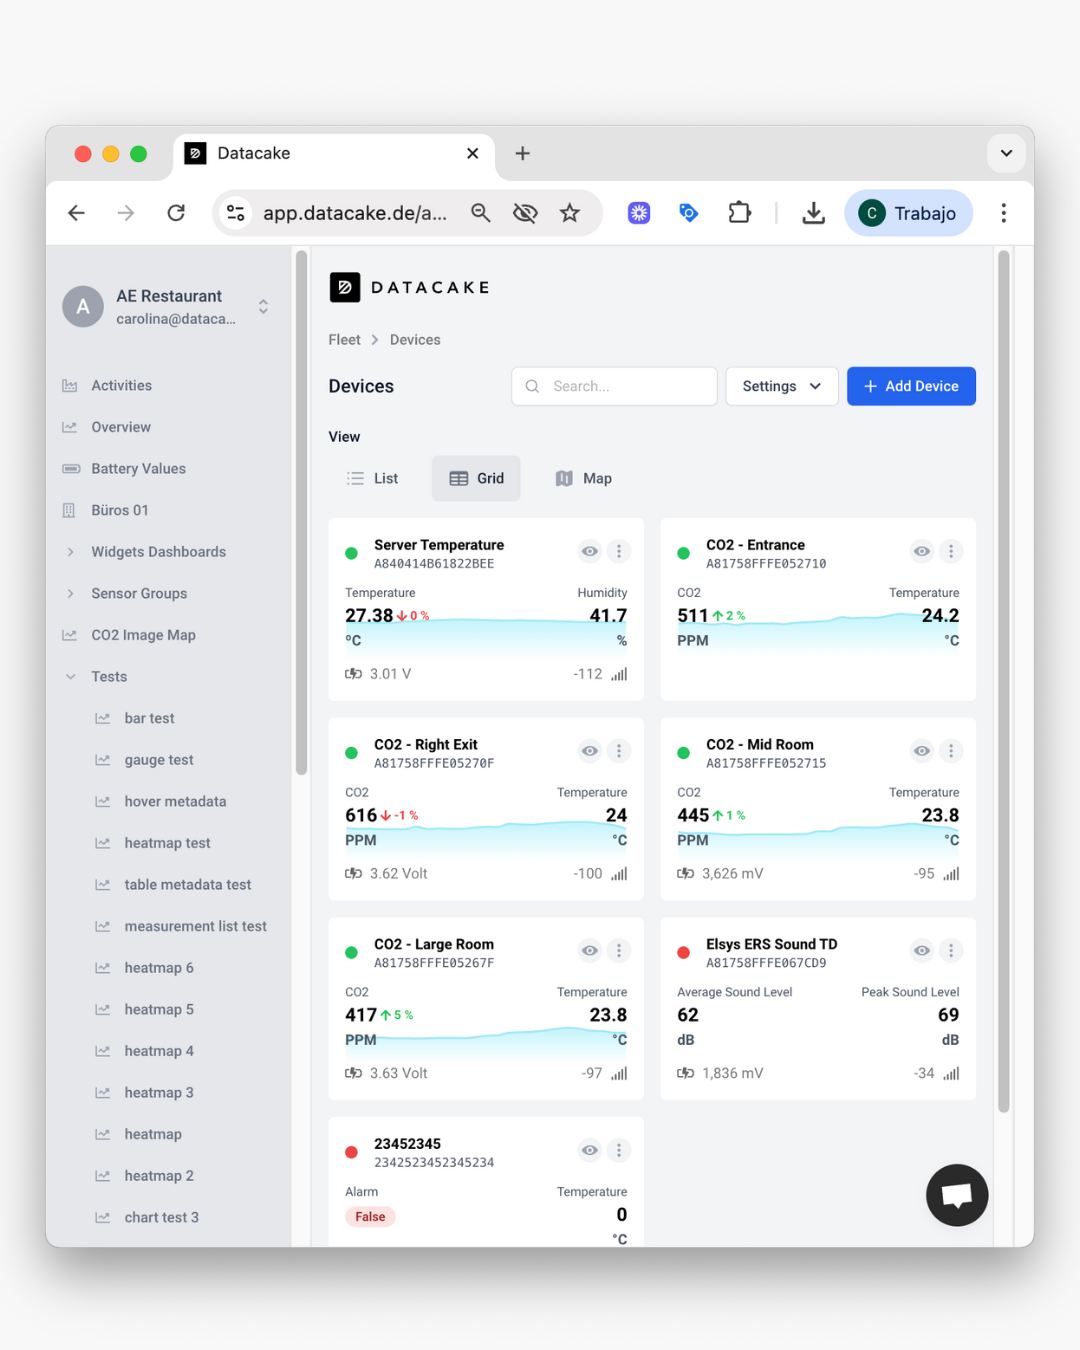
Task: Open the Settings dropdown
Action: pos(781,386)
